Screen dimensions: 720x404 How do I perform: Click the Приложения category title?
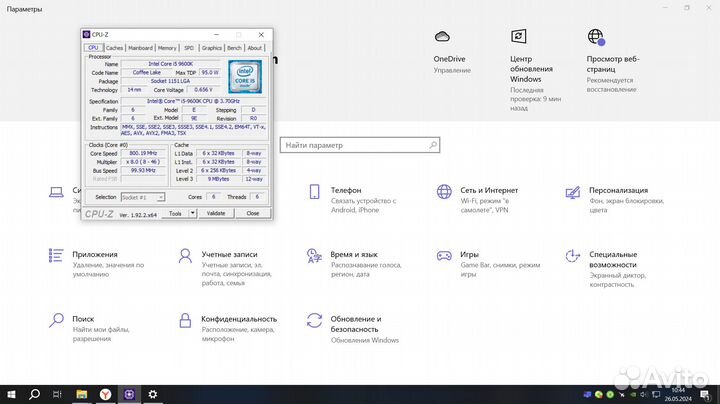pos(95,254)
